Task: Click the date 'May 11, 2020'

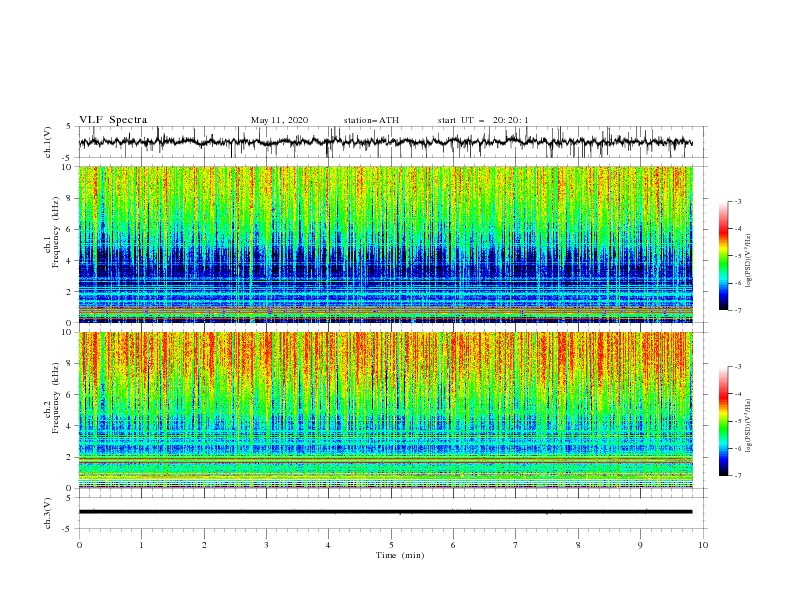Action: 279,120
